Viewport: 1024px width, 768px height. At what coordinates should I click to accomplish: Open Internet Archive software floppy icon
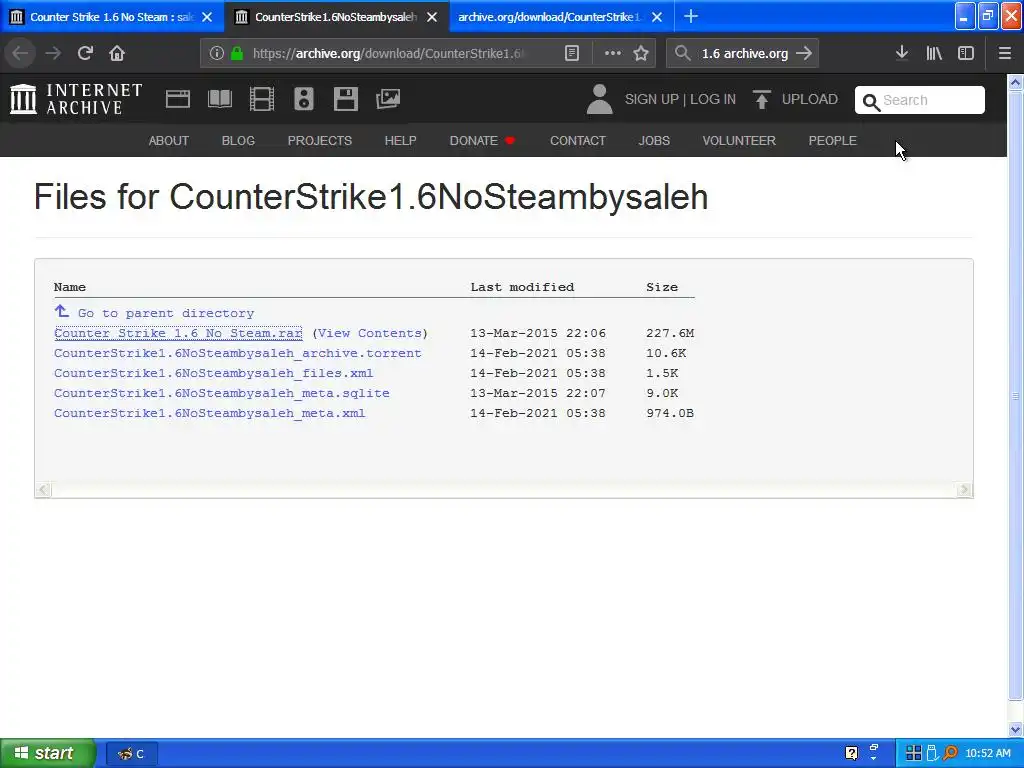coord(345,99)
